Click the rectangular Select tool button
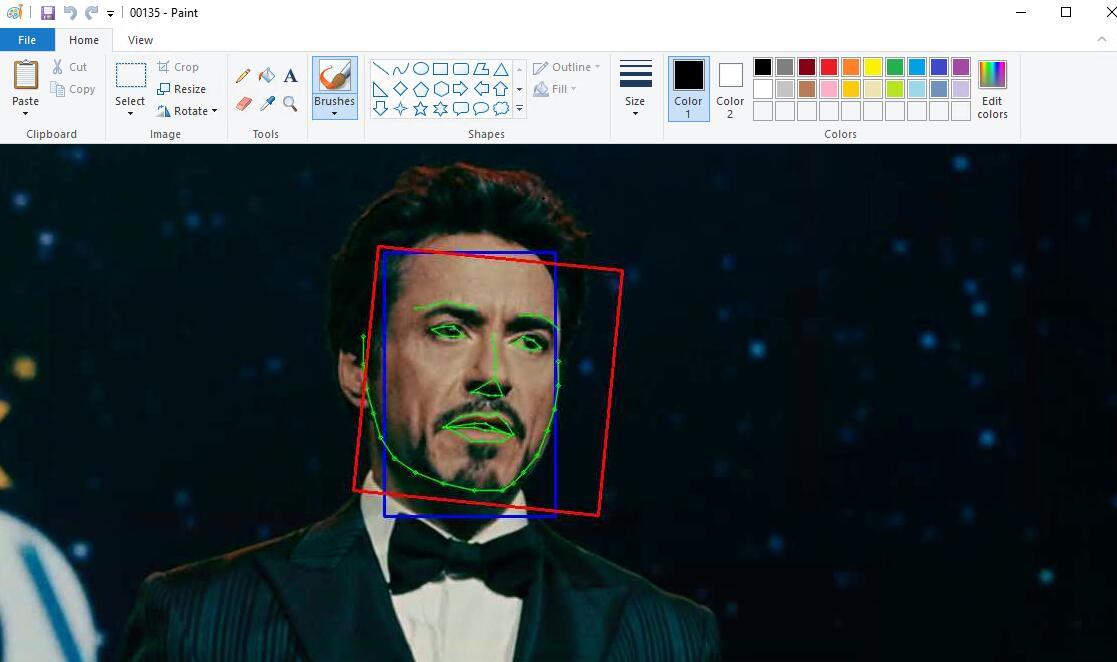Viewport: 1117px width, 662px height. coord(130,76)
